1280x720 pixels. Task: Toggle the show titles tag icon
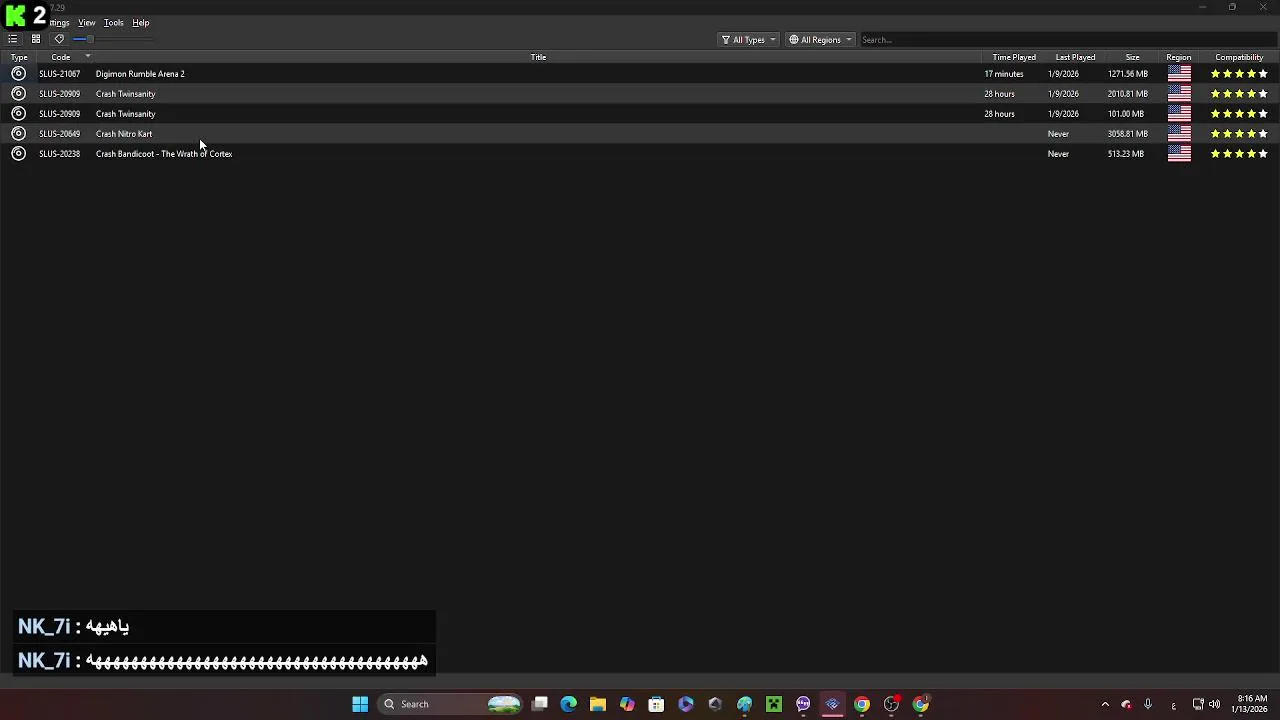59,39
